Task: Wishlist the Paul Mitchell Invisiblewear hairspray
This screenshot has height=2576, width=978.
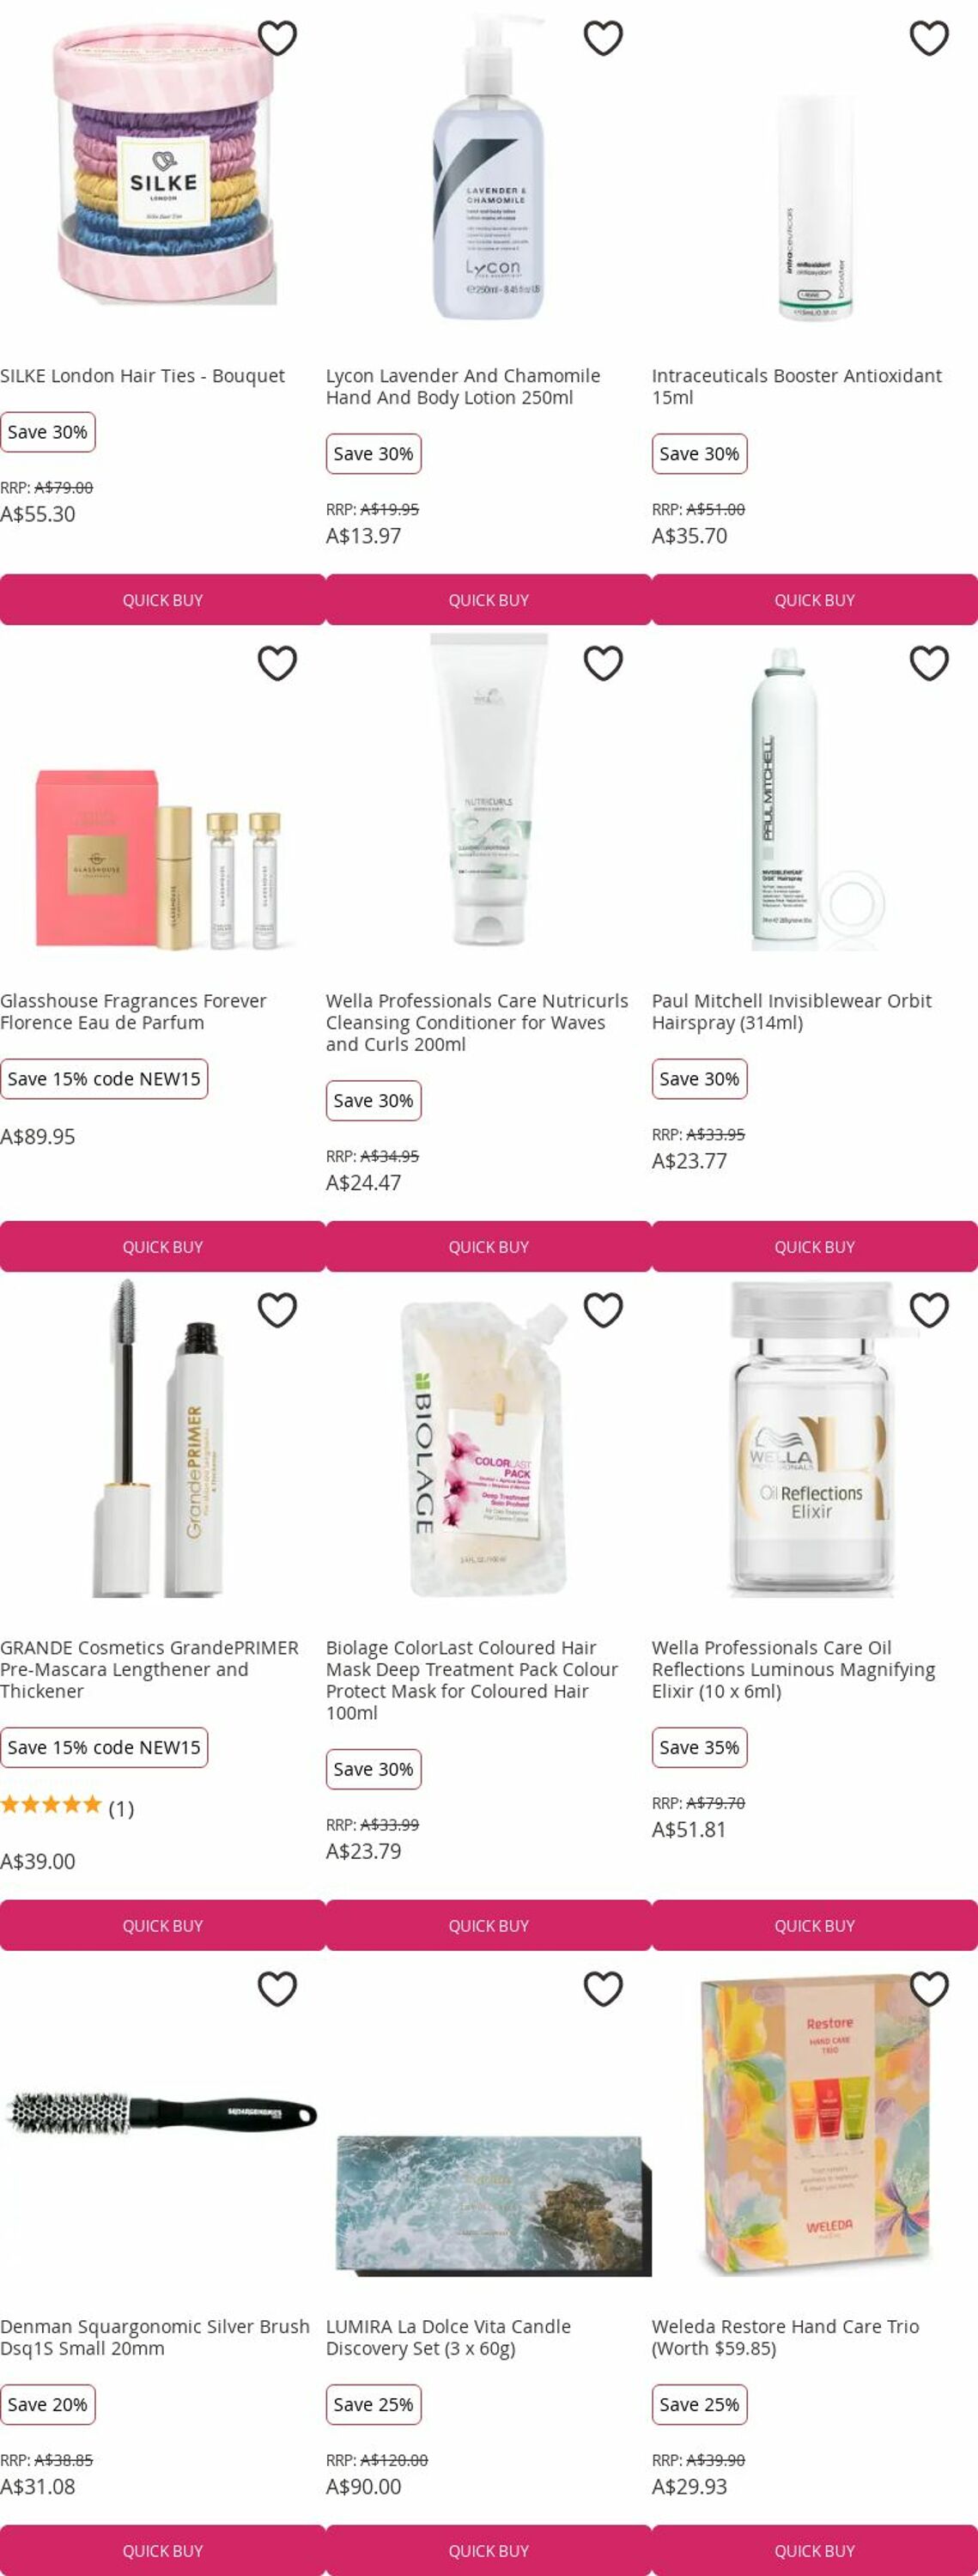Action: pyautogui.click(x=929, y=663)
